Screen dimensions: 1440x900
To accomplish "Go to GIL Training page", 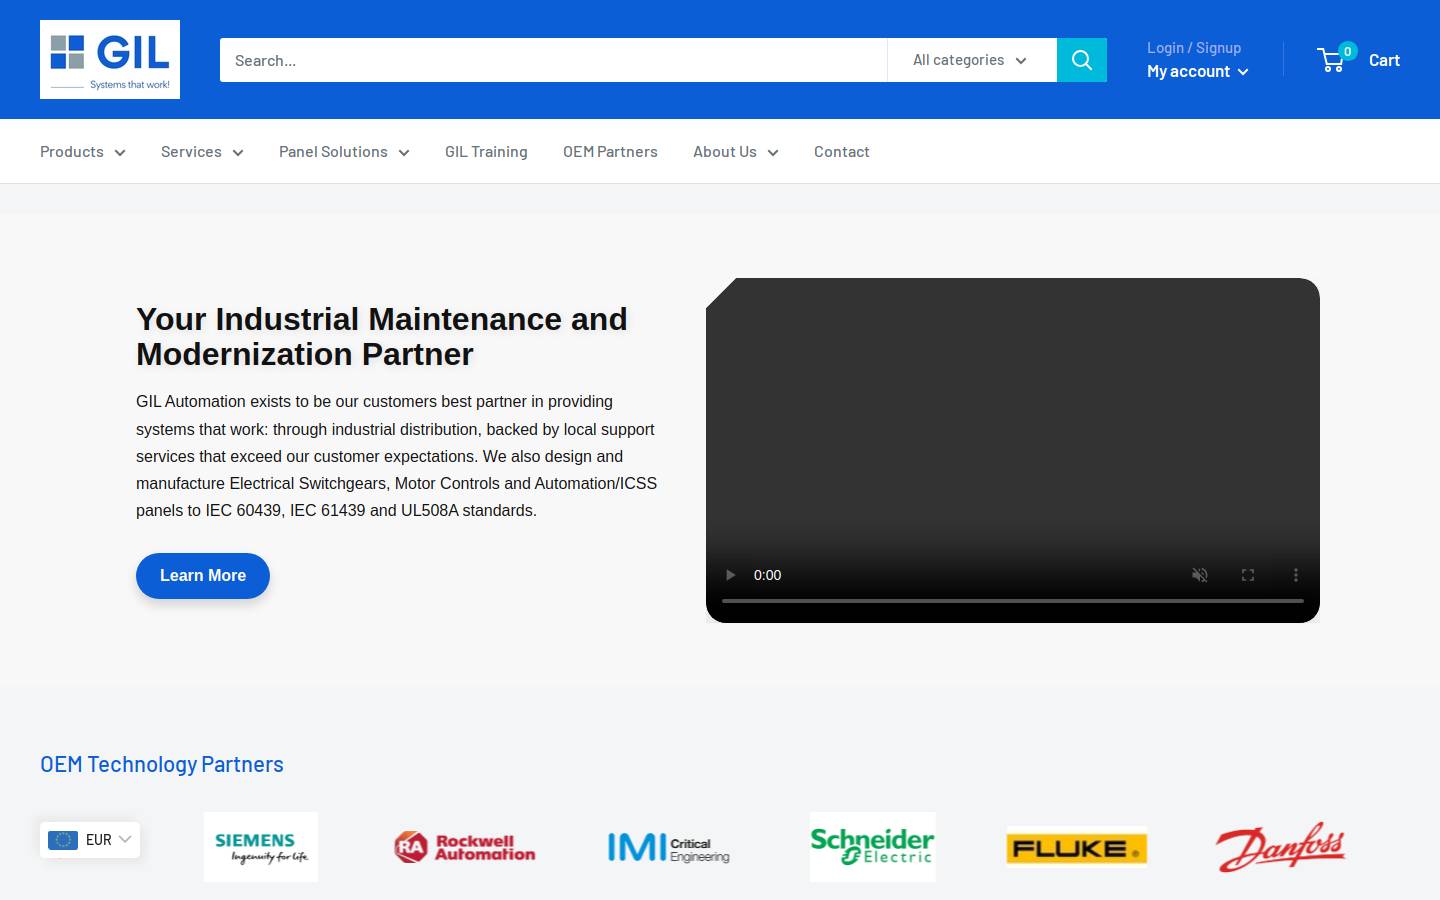I will pos(486,152).
